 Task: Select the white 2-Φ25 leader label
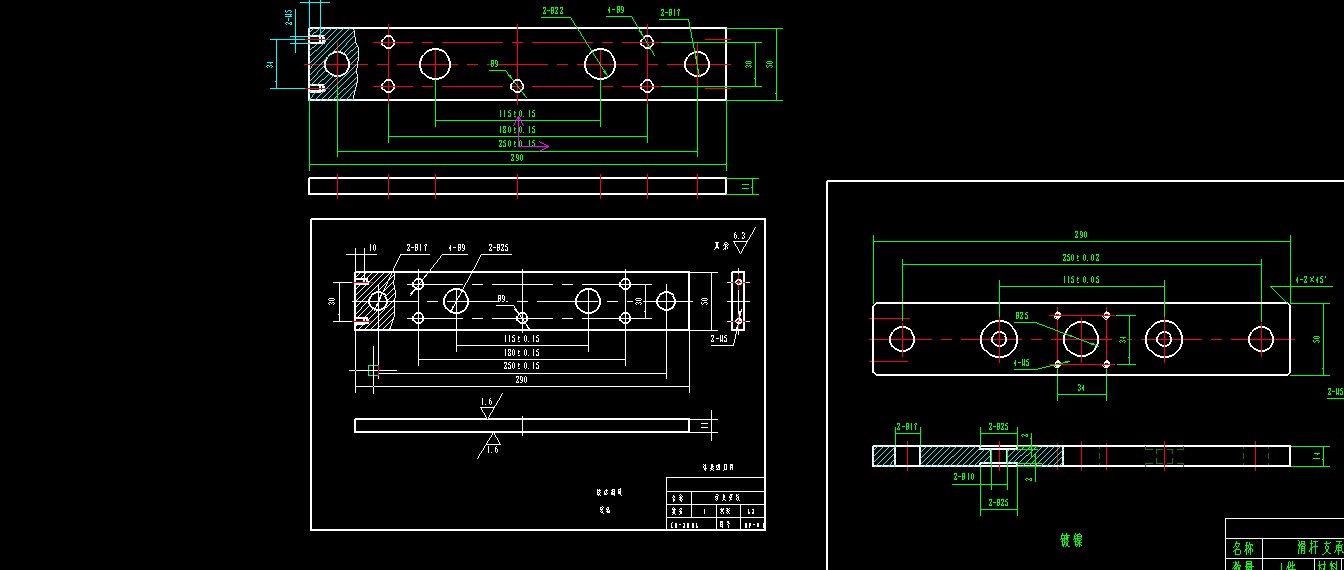tap(499, 247)
